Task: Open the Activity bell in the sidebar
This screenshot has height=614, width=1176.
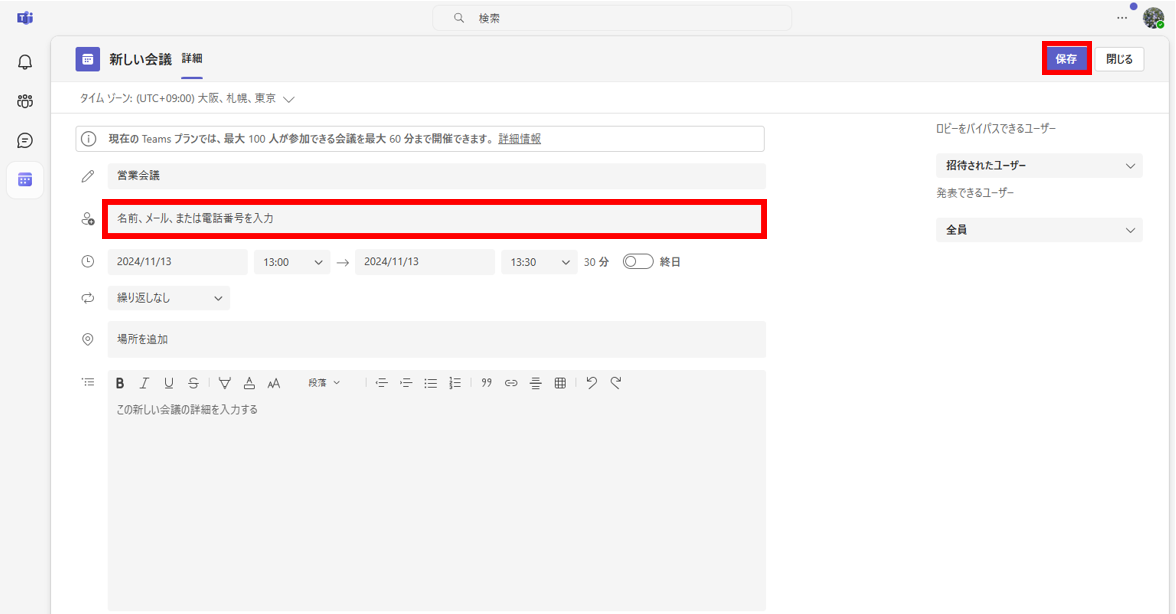Action: 25,62
